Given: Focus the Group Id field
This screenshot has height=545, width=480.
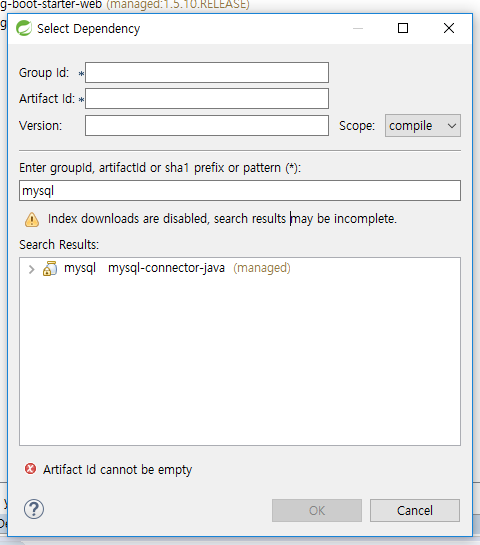Looking at the screenshot, I should 207,73.
